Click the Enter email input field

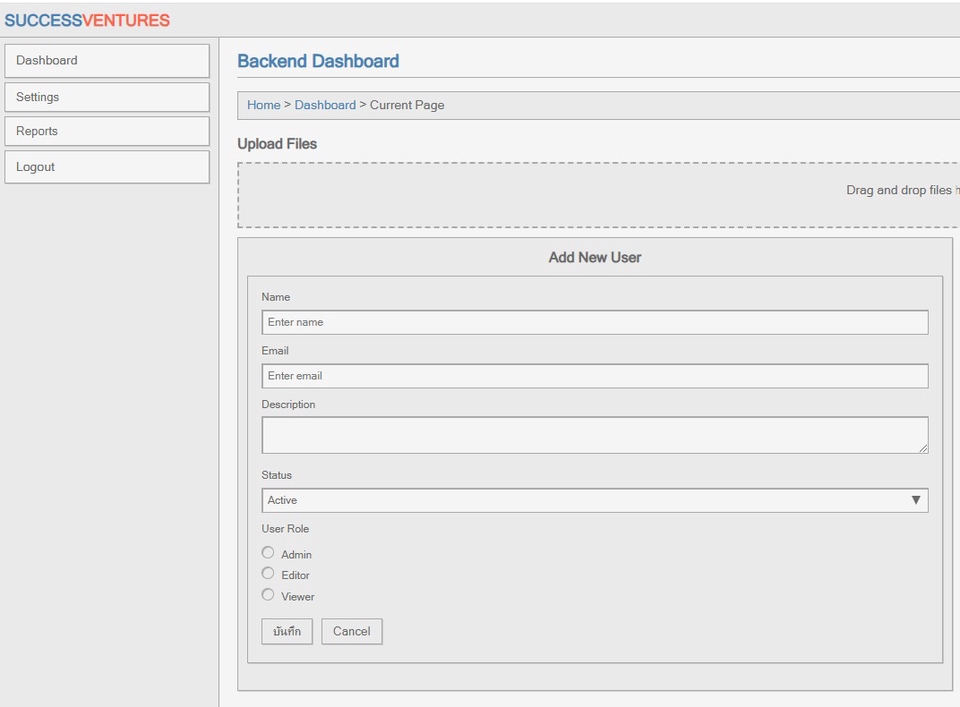click(594, 376)
